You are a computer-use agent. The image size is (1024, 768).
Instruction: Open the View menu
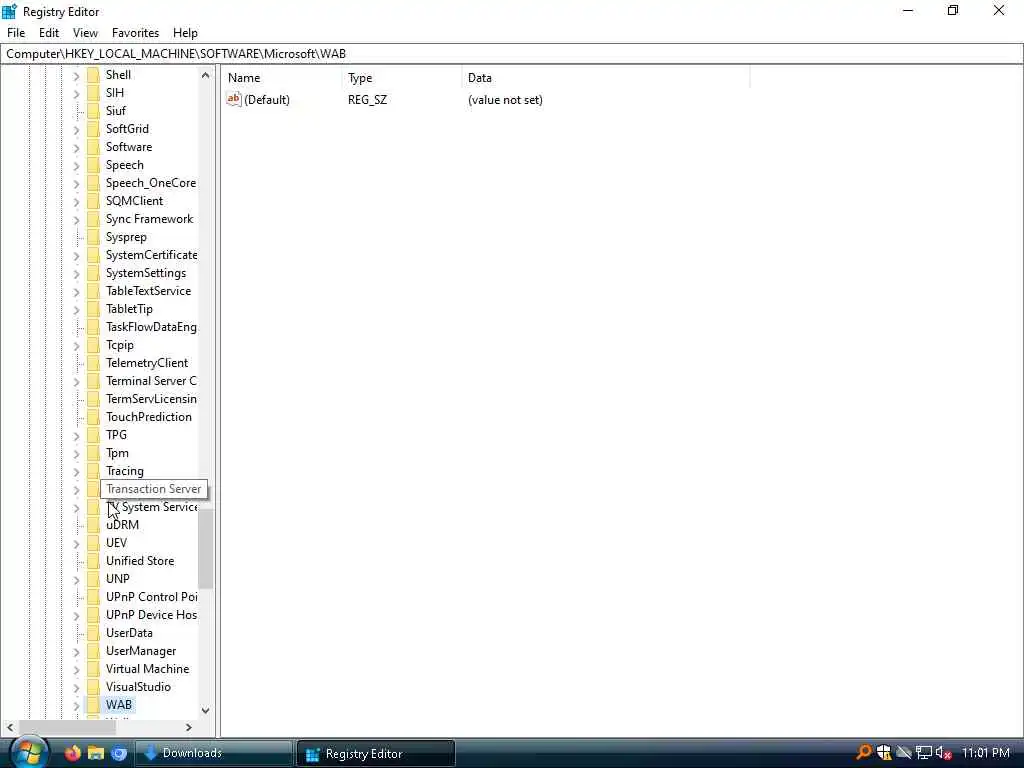click(85, 33)
